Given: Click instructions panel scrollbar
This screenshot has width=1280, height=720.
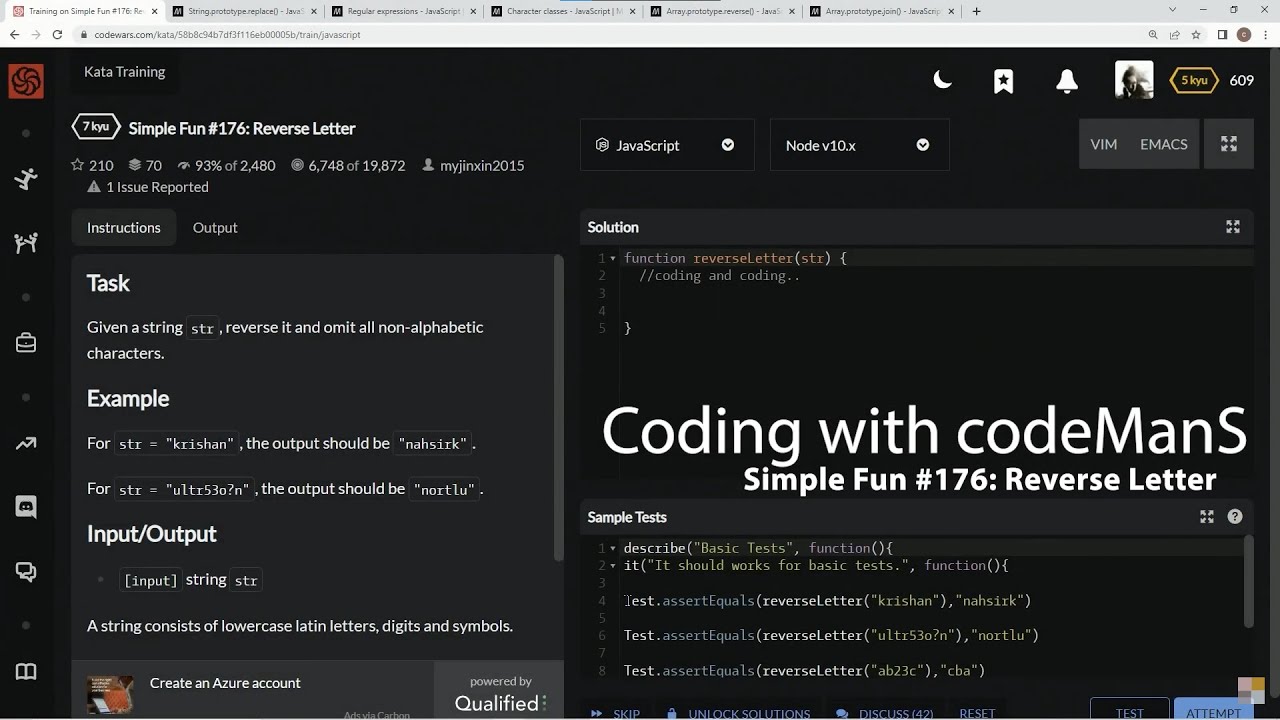Looking at the screenshot, I should [x=558, y=408].
